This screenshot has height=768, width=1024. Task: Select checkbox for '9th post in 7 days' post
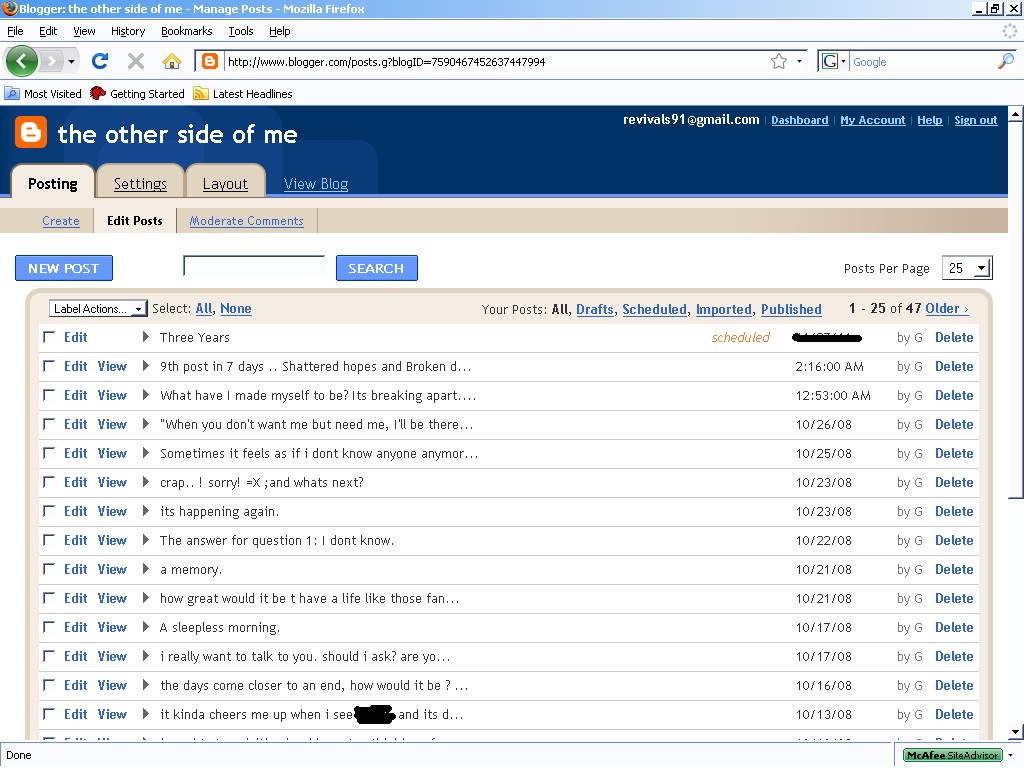[48, 366]
